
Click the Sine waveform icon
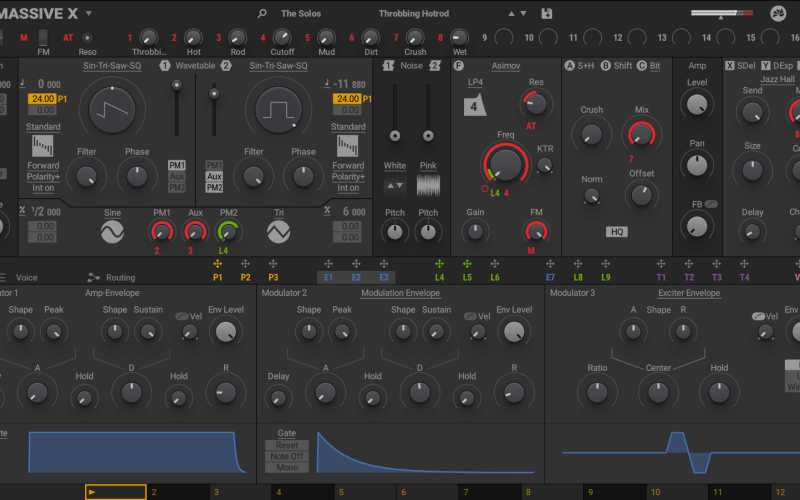click(x=112, y=232)
